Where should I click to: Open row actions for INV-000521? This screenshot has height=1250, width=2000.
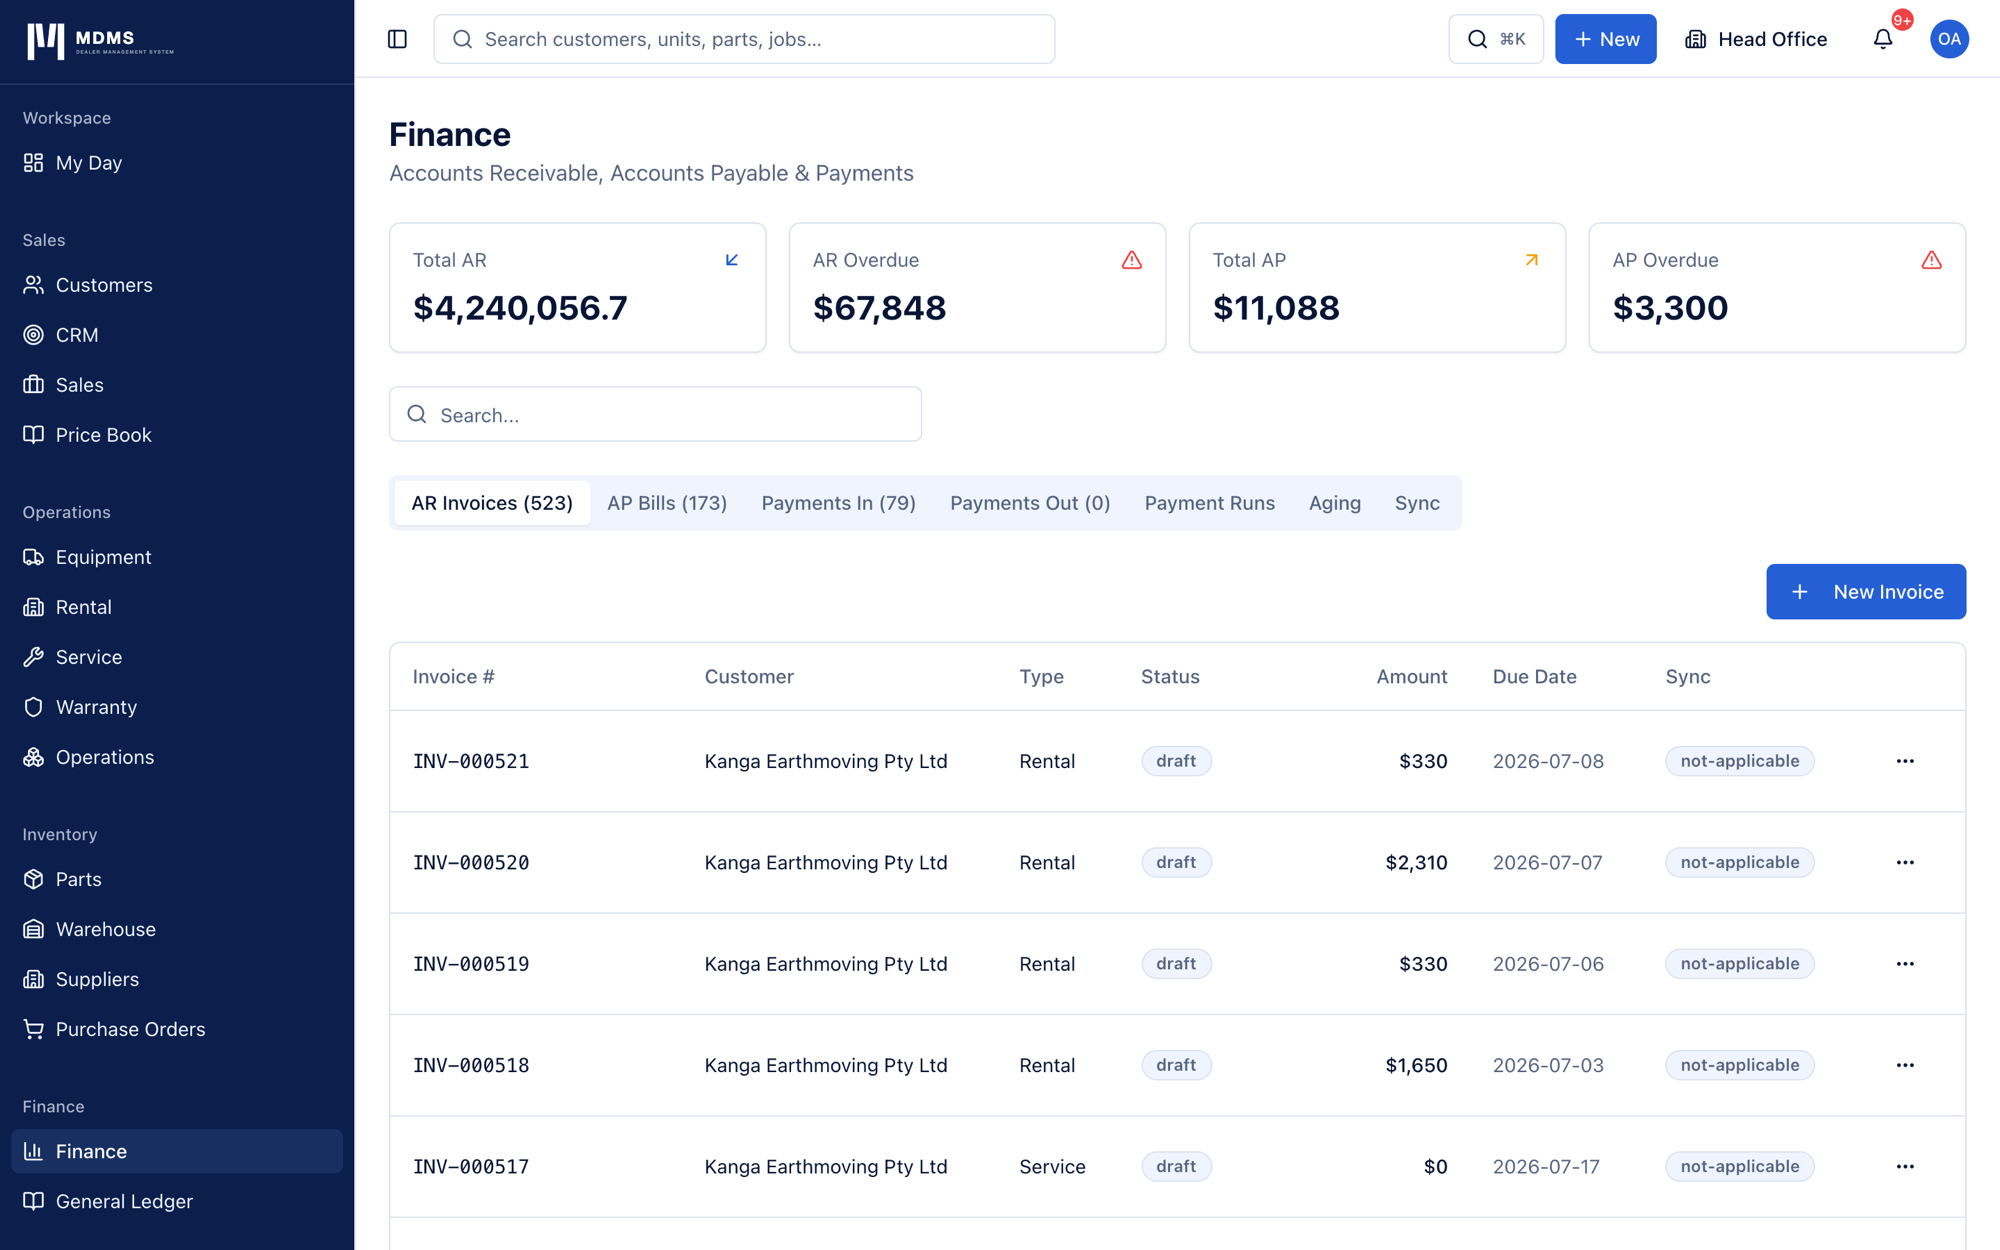tap(1905, 761)
